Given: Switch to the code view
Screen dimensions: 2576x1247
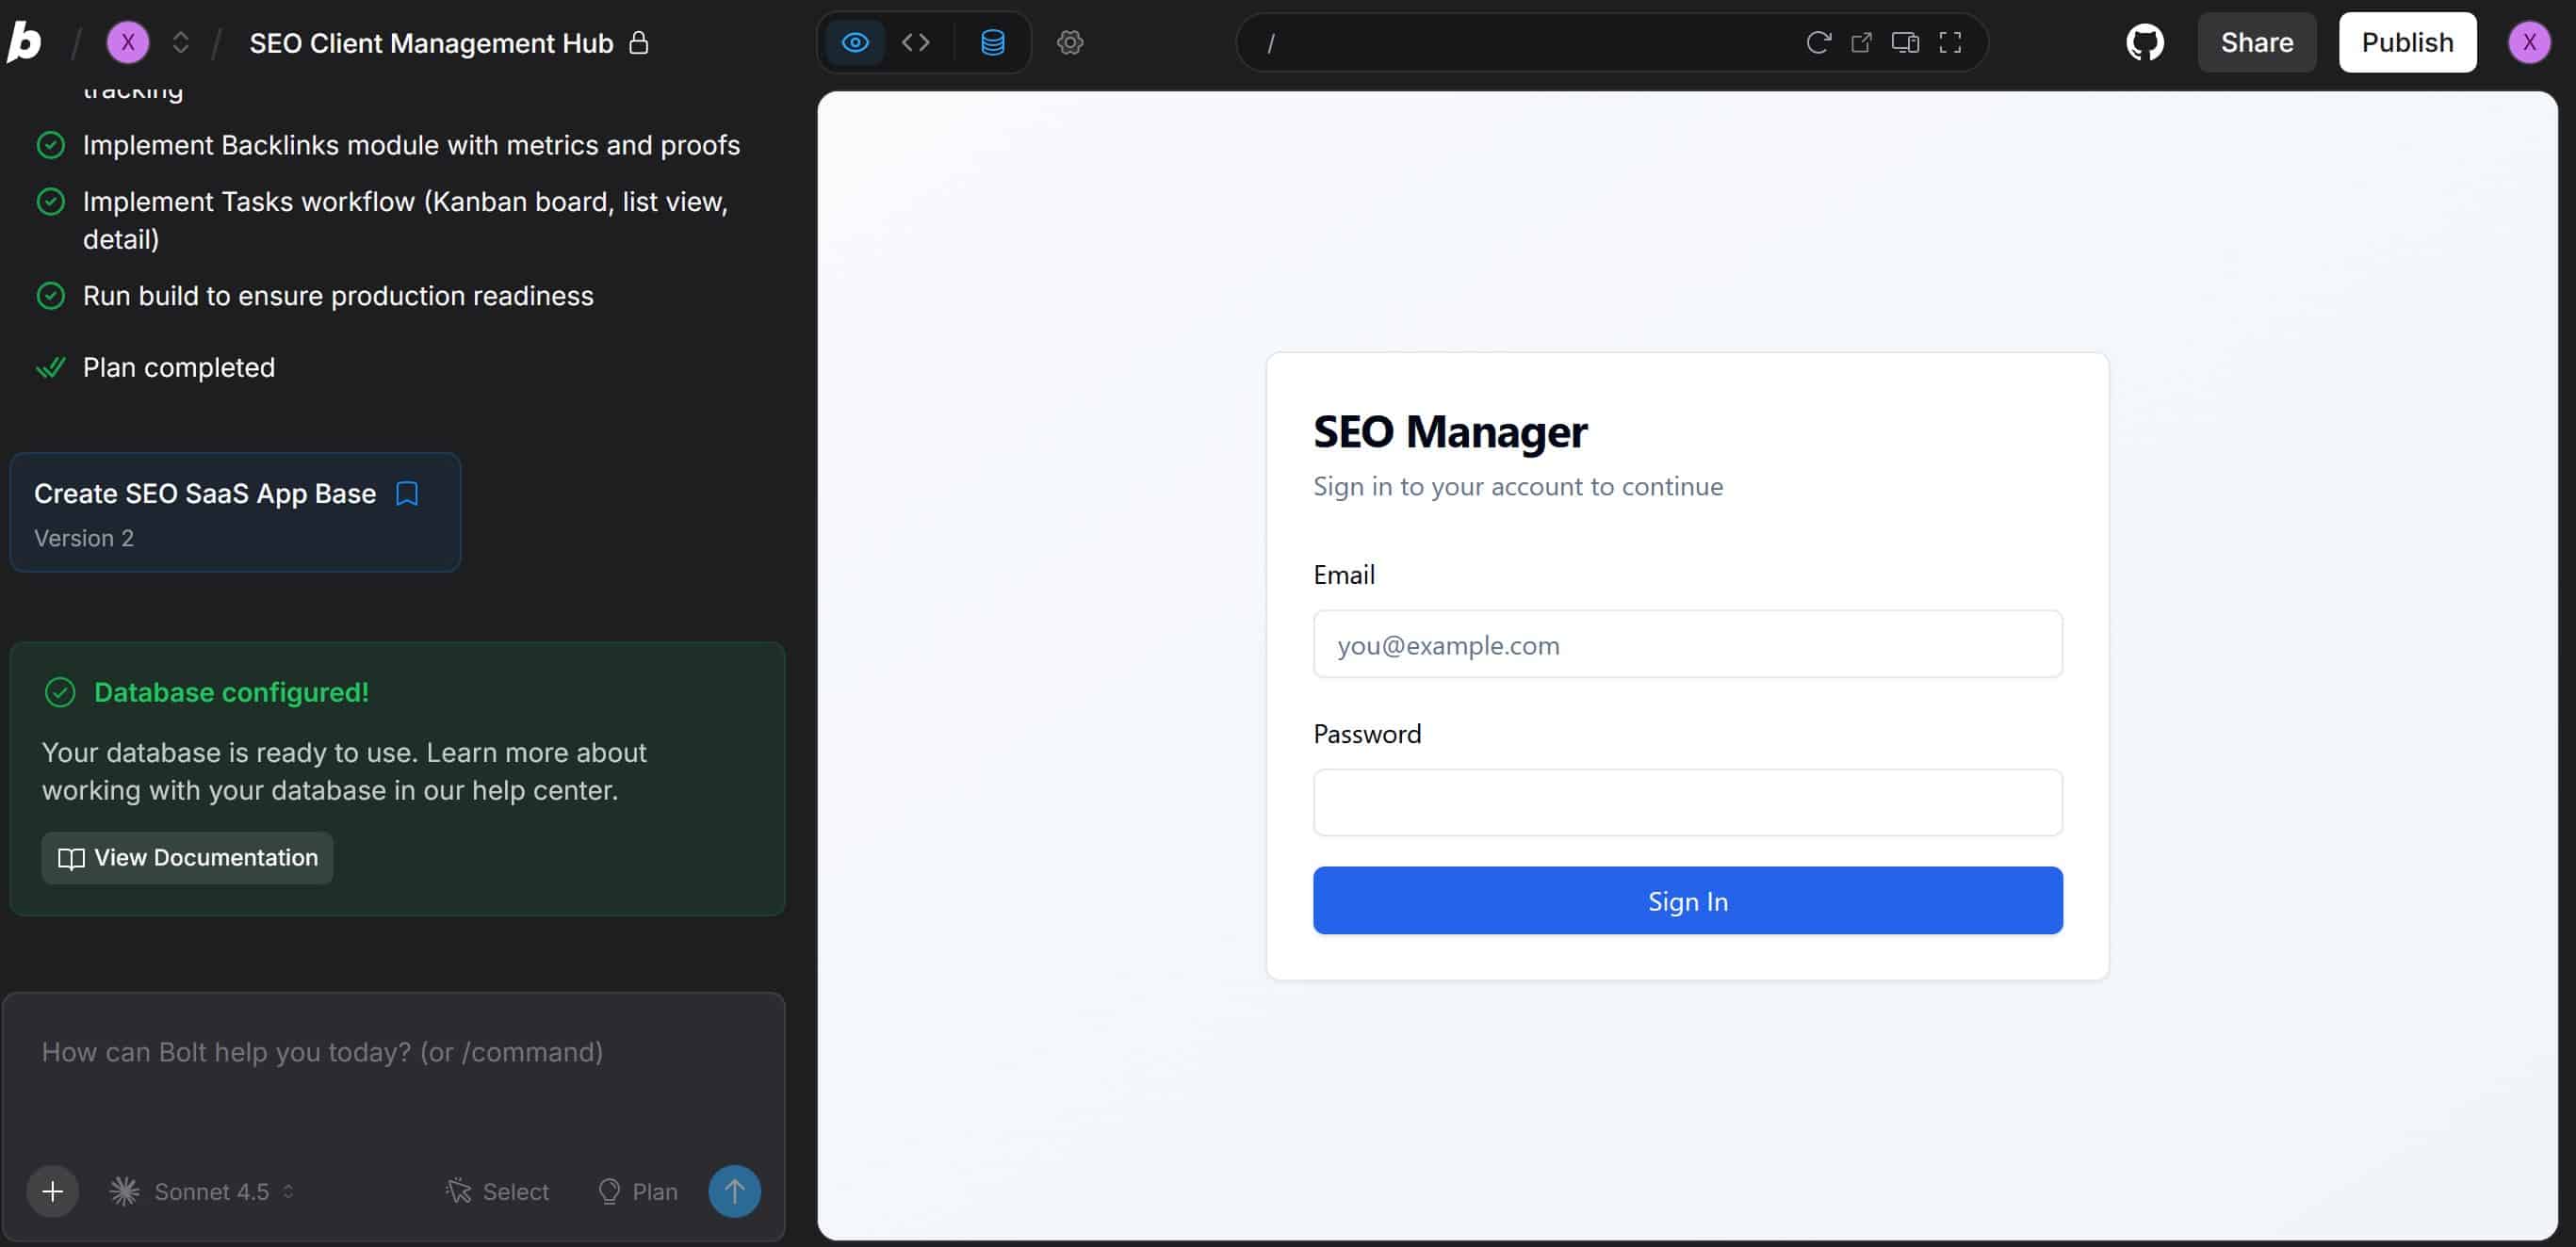Looking at the screenshot, I should click(x=915, y=42).
